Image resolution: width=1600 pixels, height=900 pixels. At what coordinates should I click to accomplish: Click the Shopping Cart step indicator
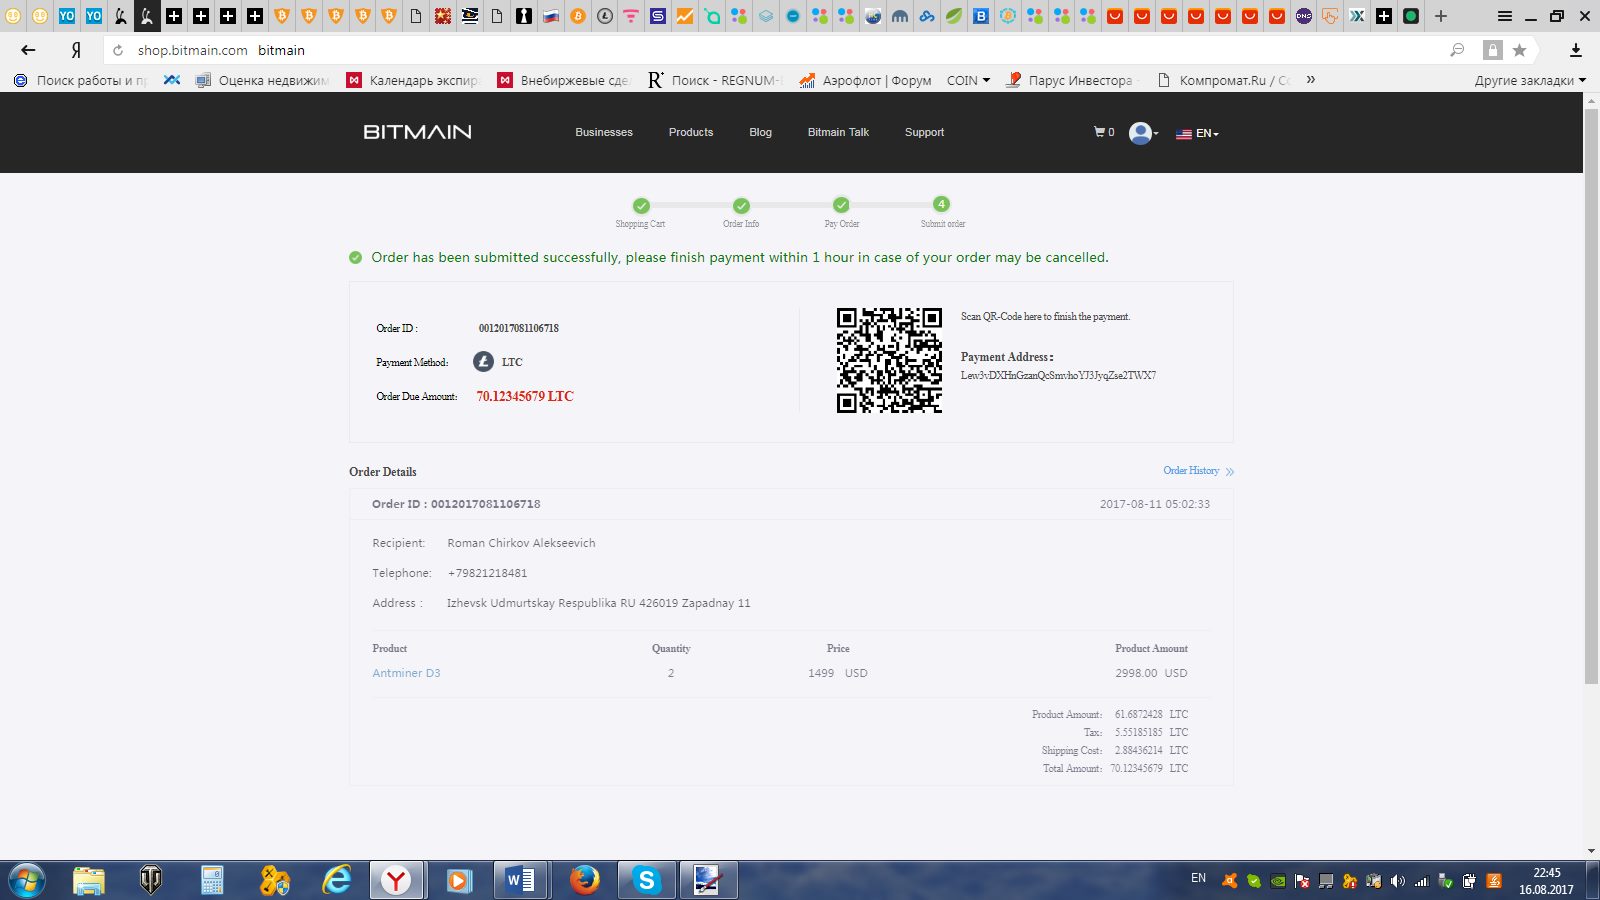(x=641, y=206)
